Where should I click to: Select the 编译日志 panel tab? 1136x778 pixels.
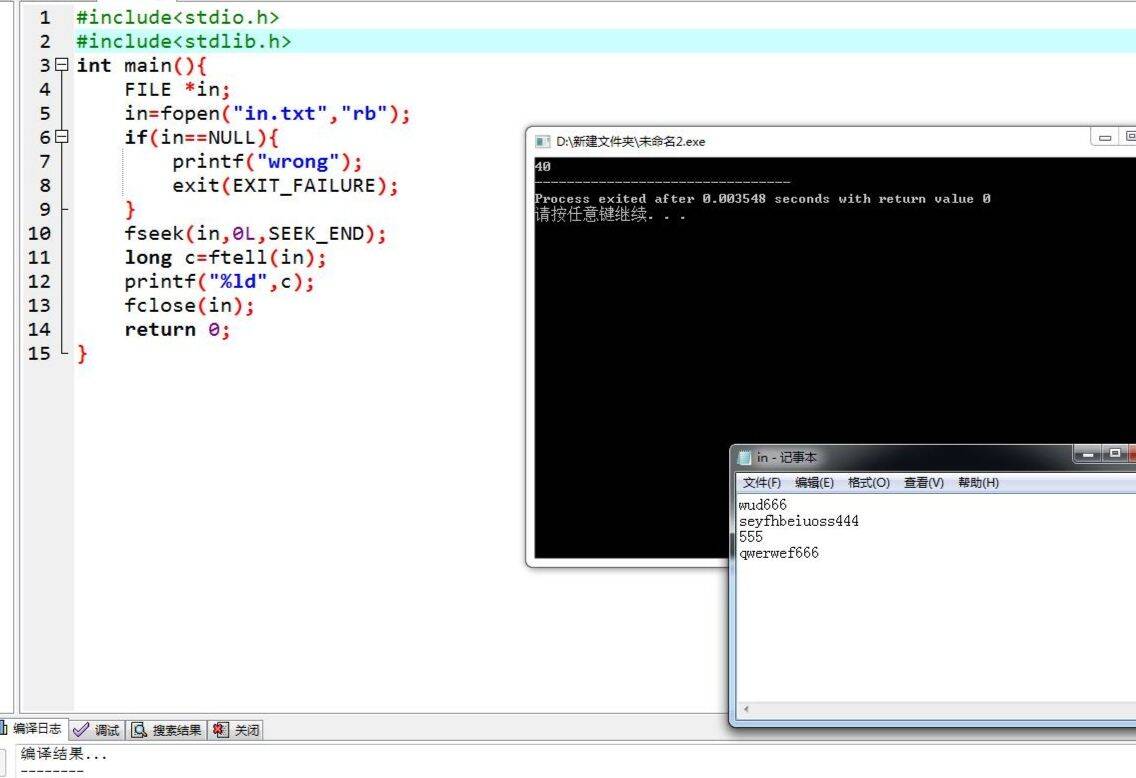point(37,729)
